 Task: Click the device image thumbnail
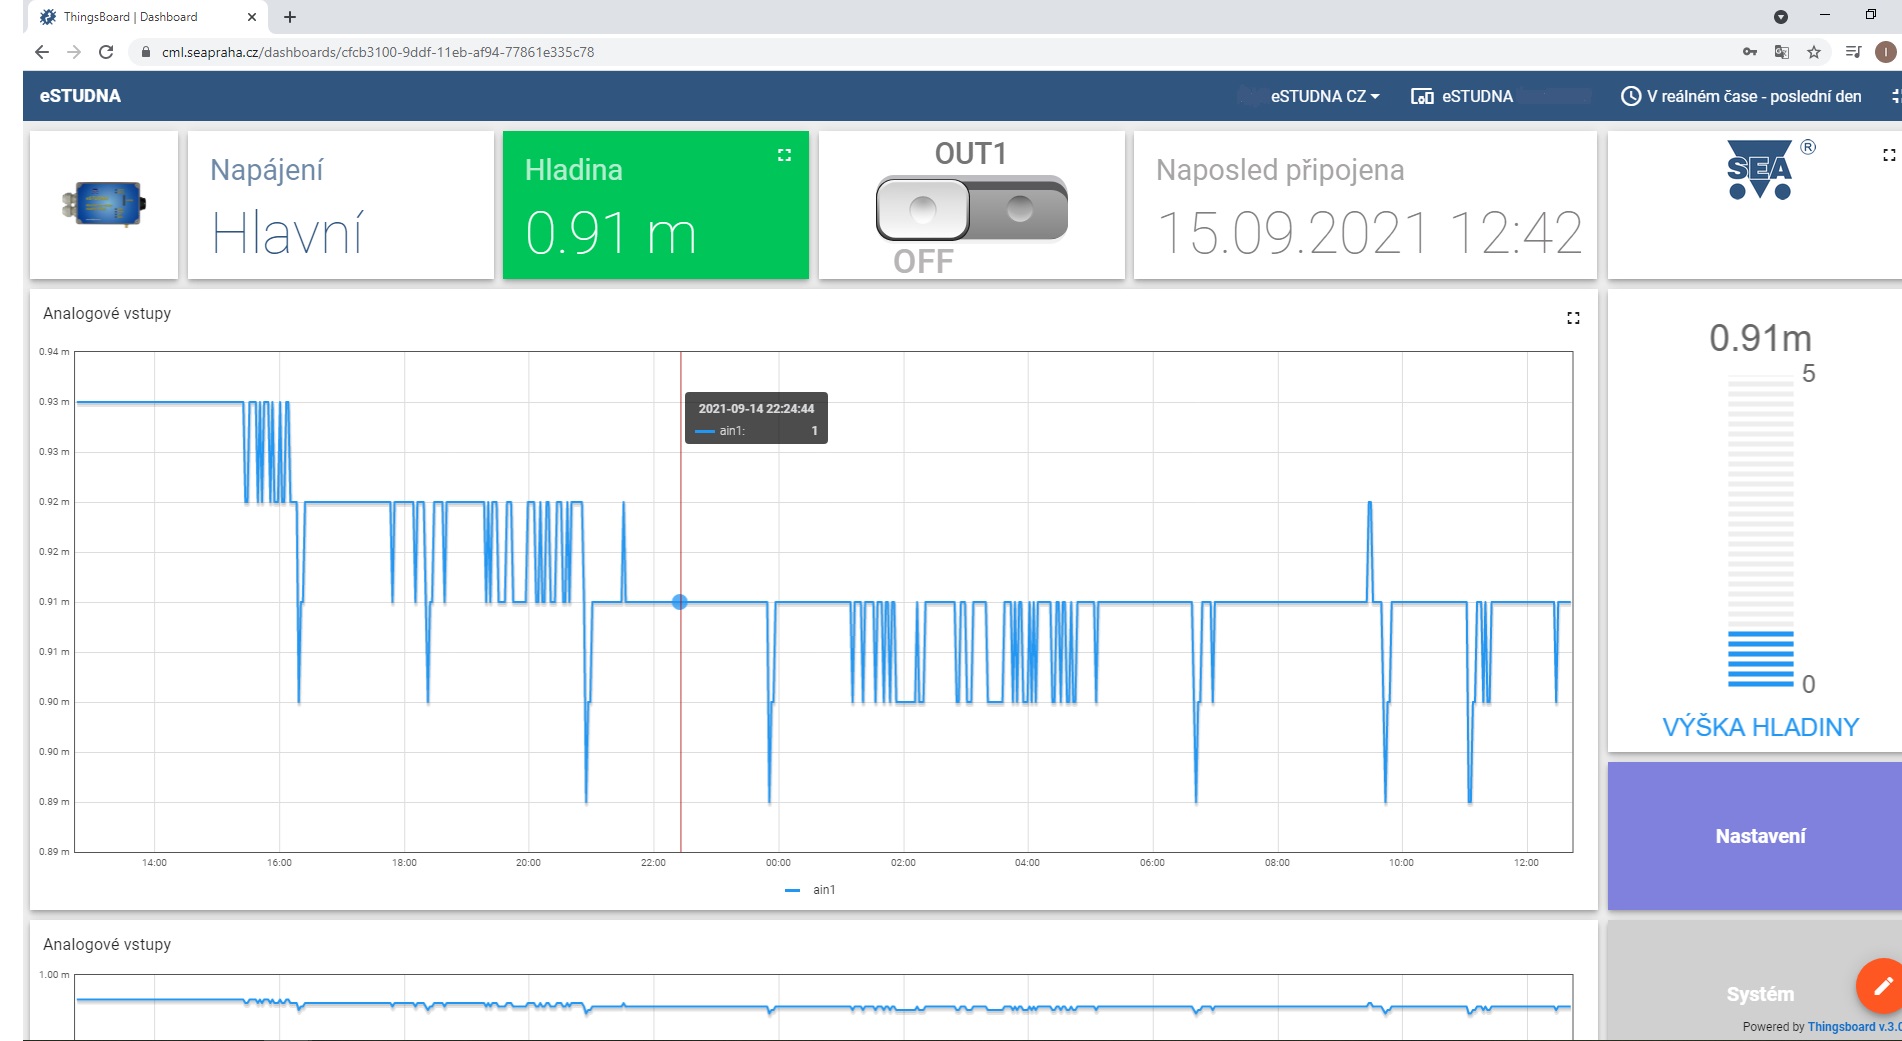coord(104,204)
